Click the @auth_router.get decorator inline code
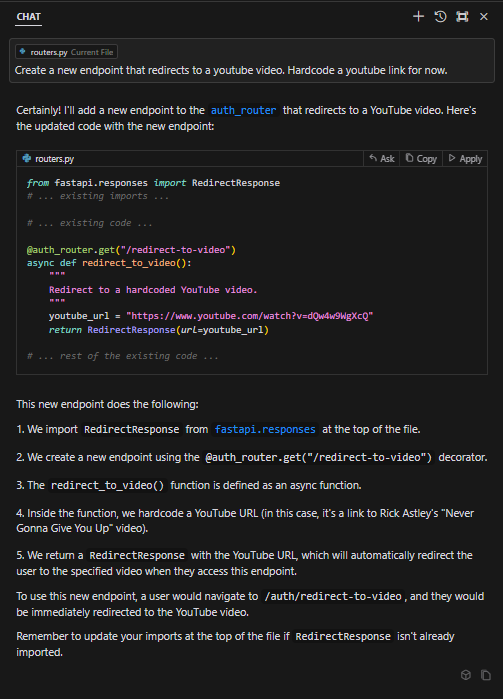The image size is (503, 699). tap(318, 457)
